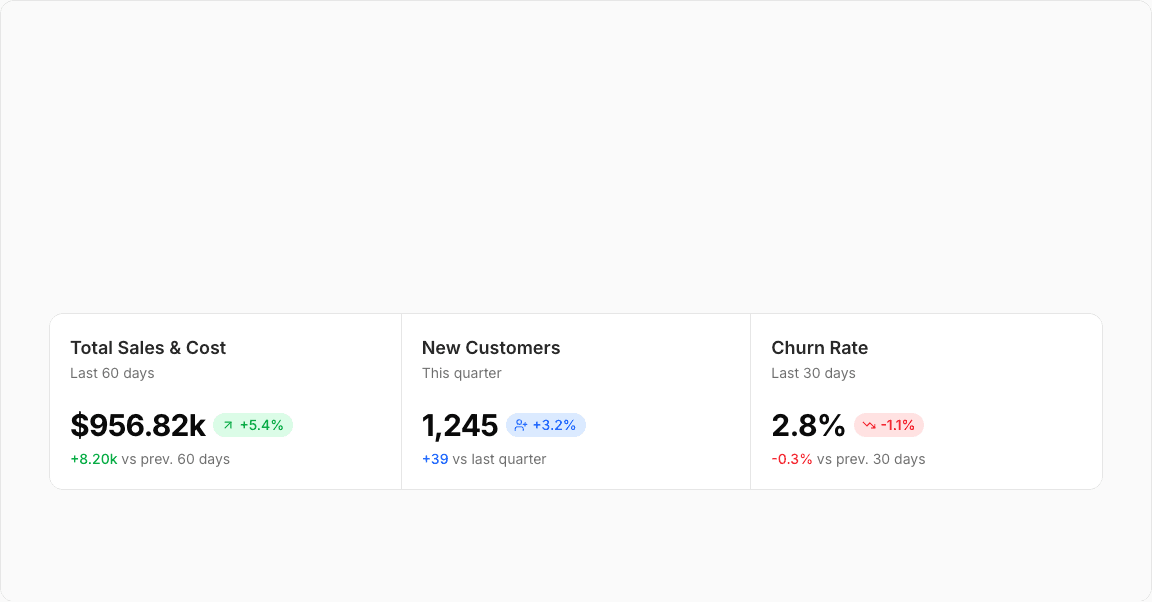The image size is (1152, 602).
Task: Select the Churn Rate card title
Action: point(819,348)
